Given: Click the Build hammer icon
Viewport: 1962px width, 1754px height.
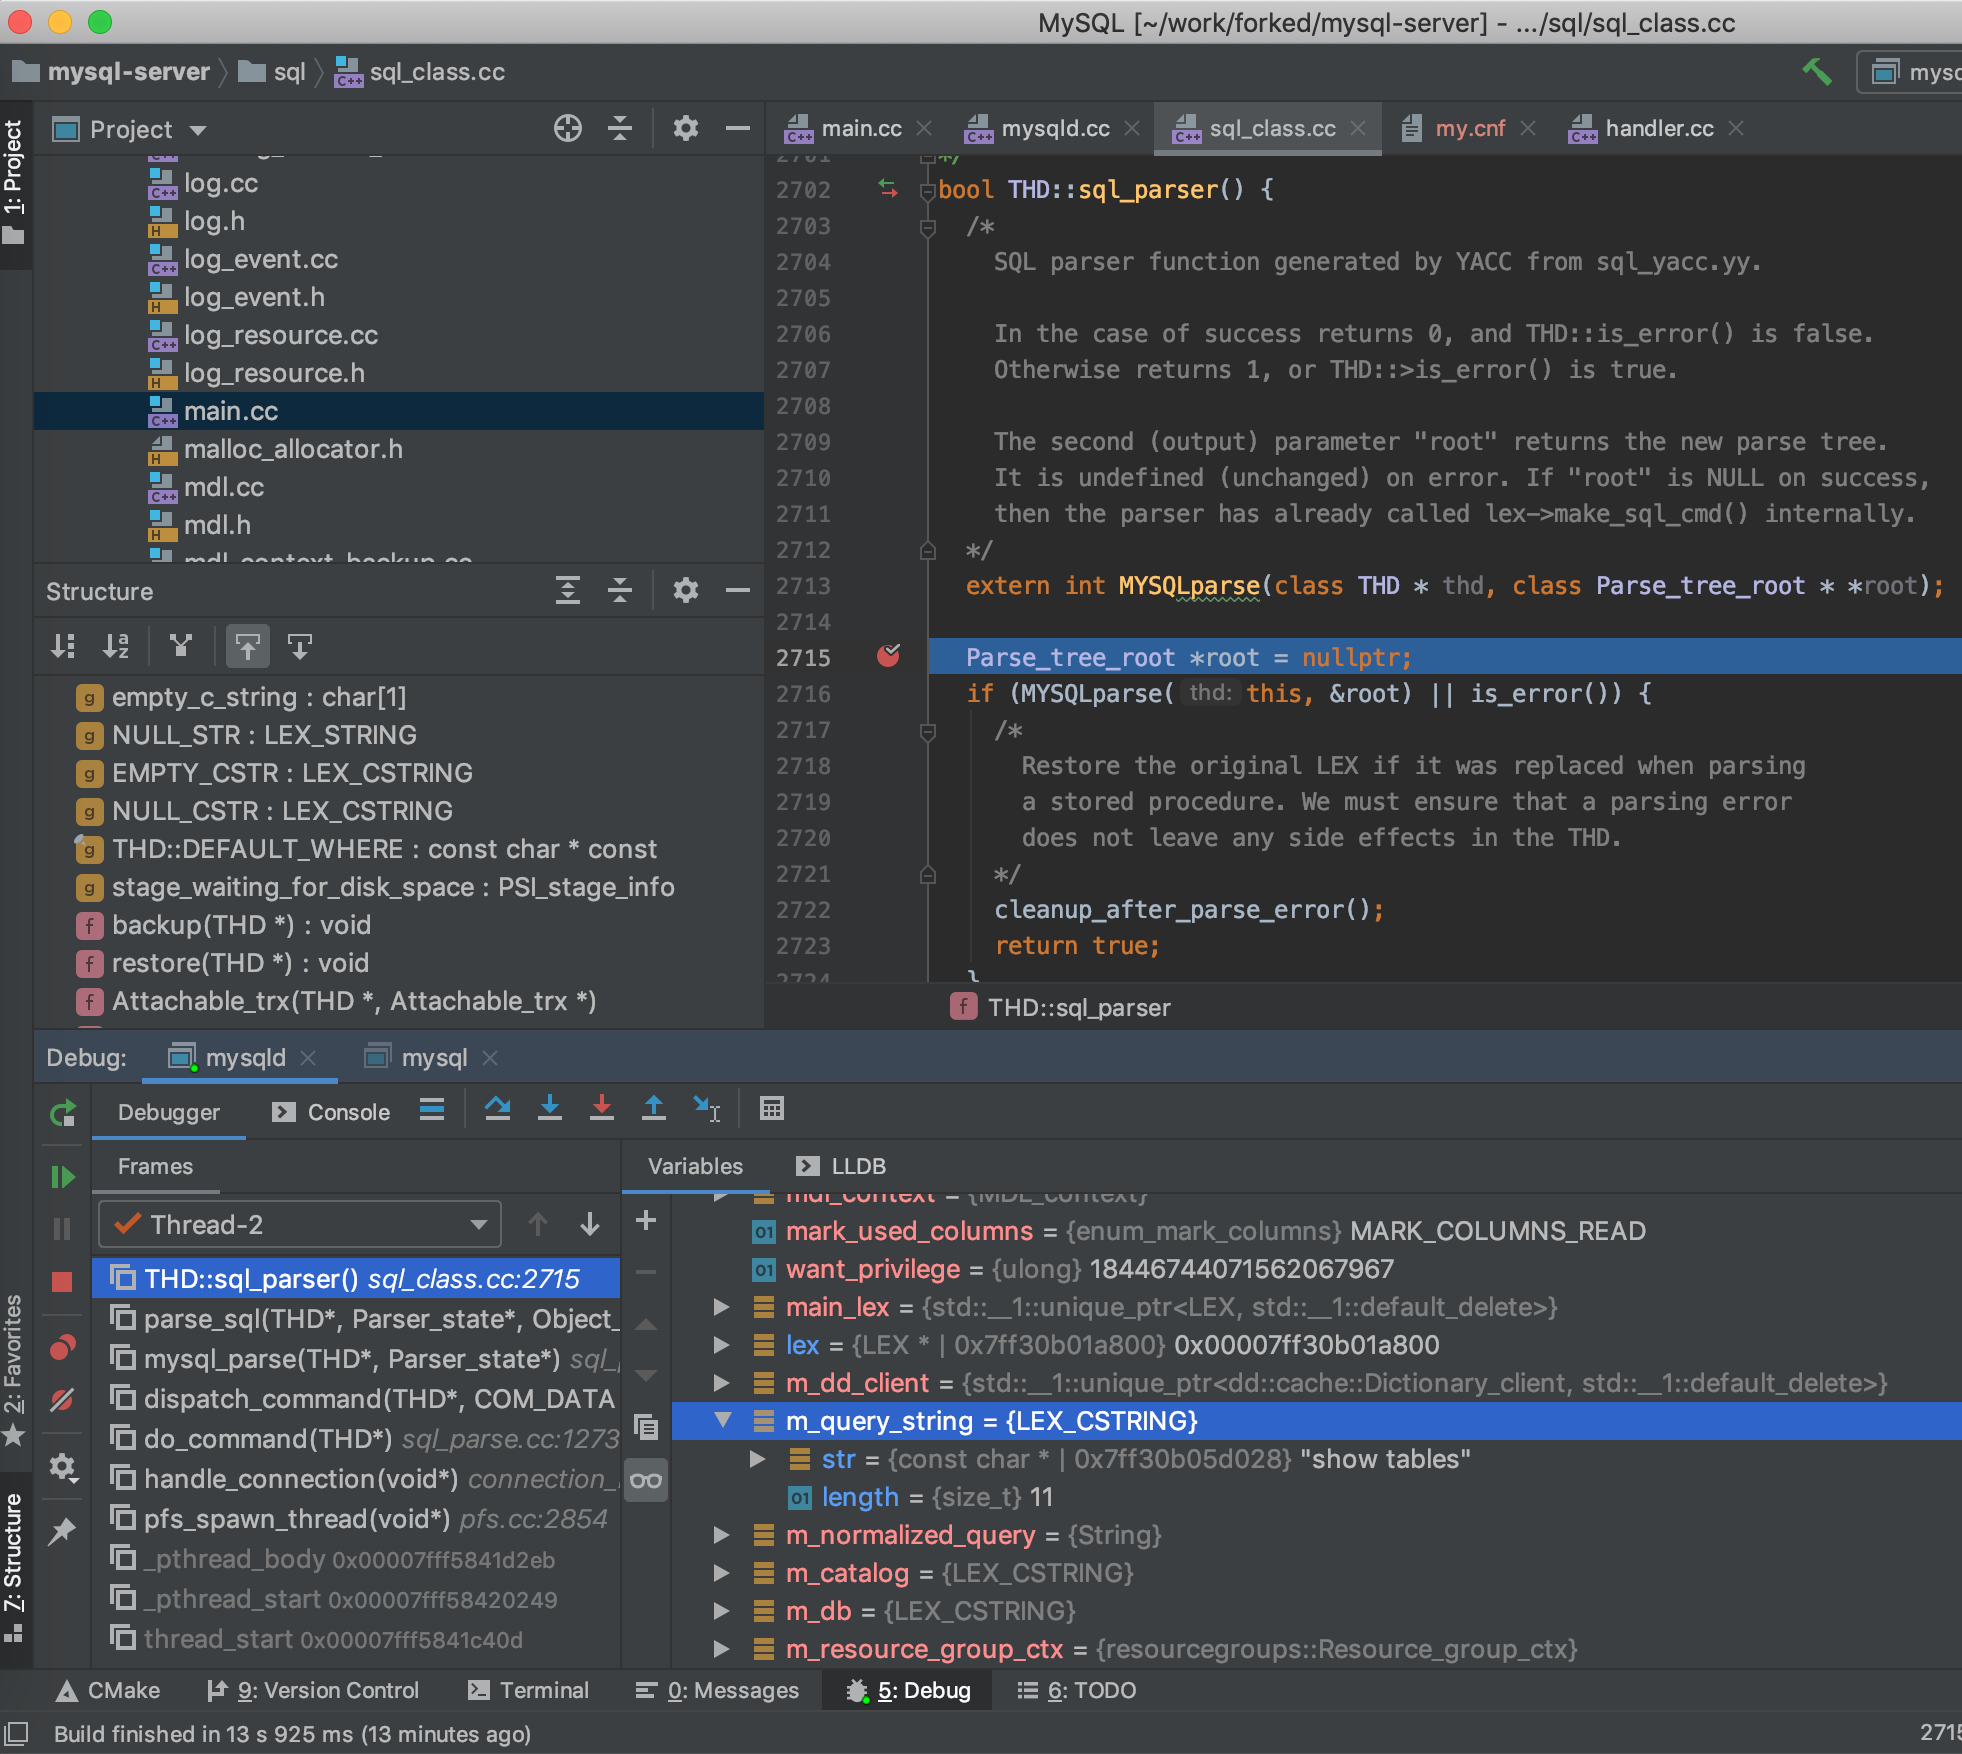Looking at the screenshot, I should click(1816, 72).
